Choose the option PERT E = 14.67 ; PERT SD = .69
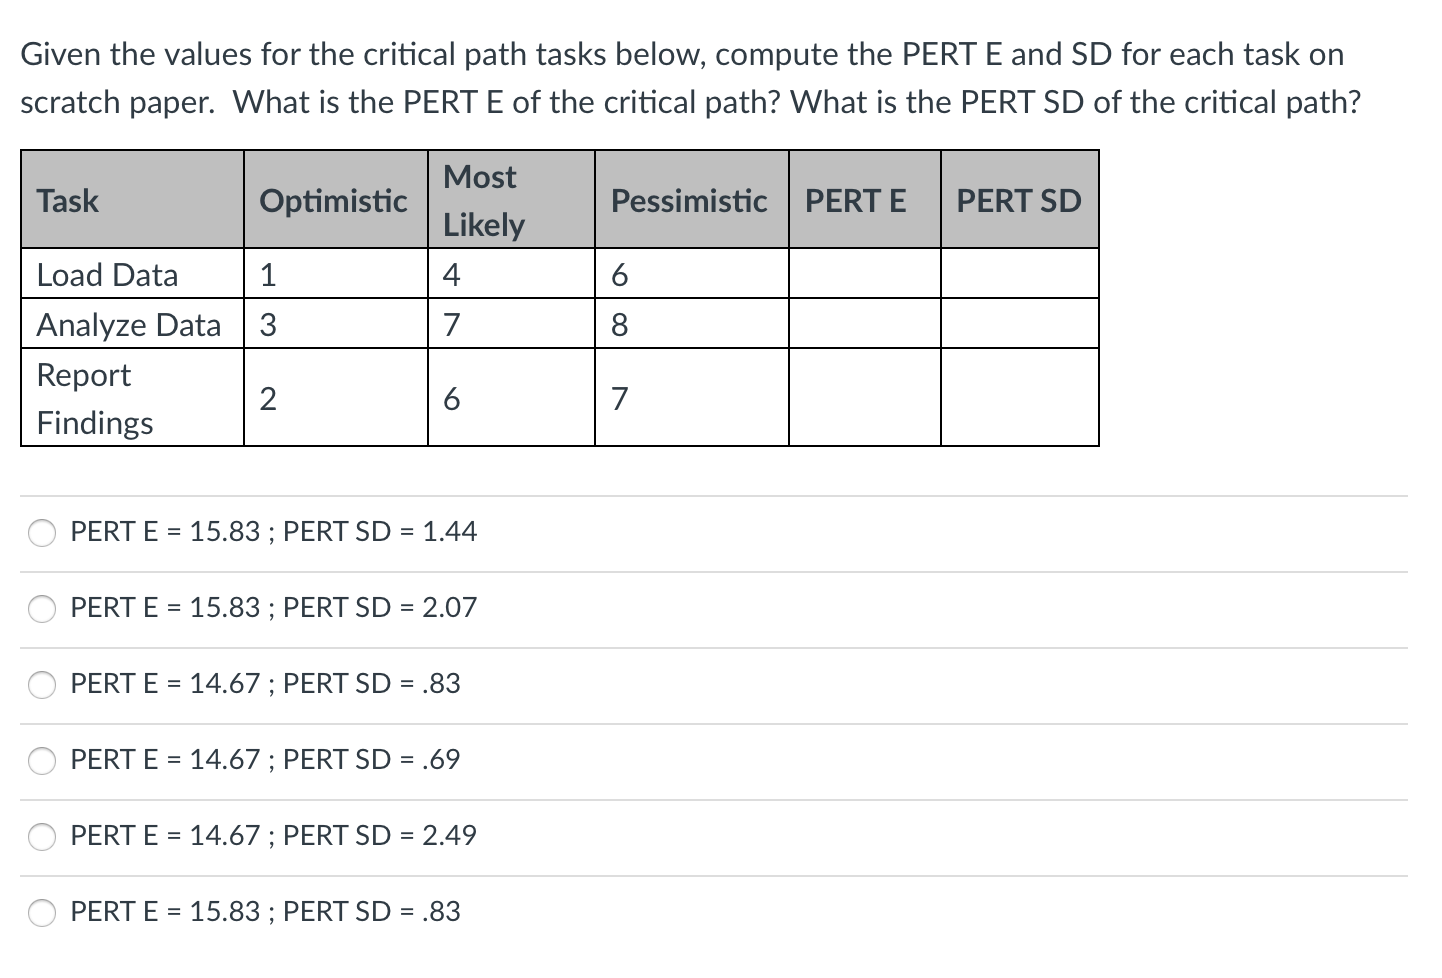1442x978 pixels. click(42, 761)
